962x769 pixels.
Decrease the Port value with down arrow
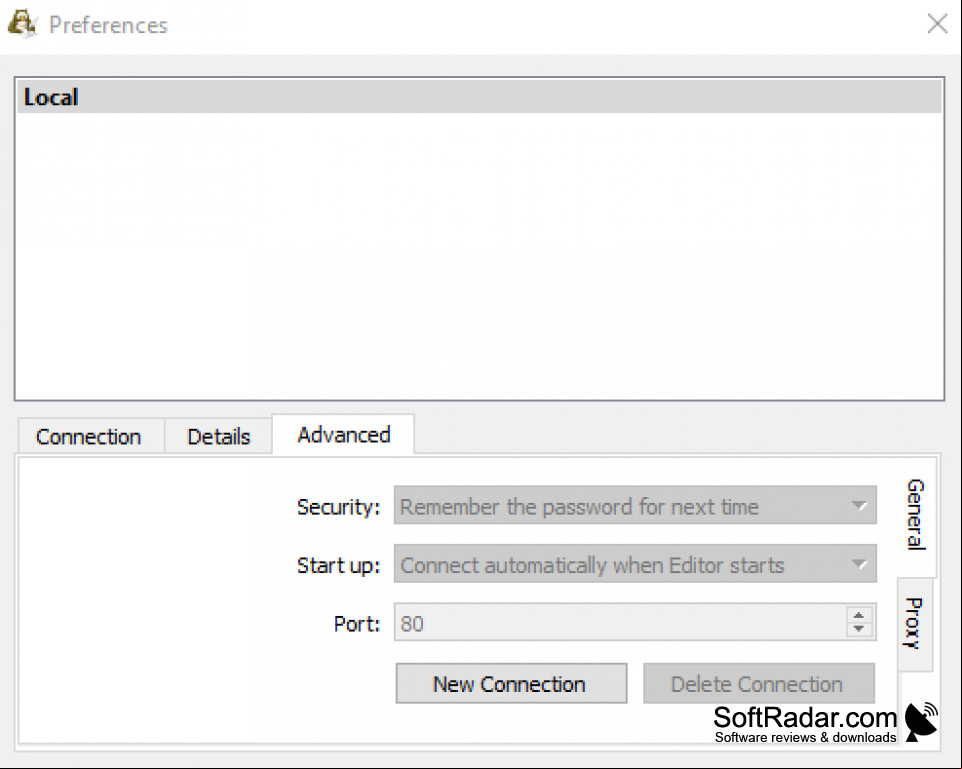pyautogui.click(x=859, y=629)
